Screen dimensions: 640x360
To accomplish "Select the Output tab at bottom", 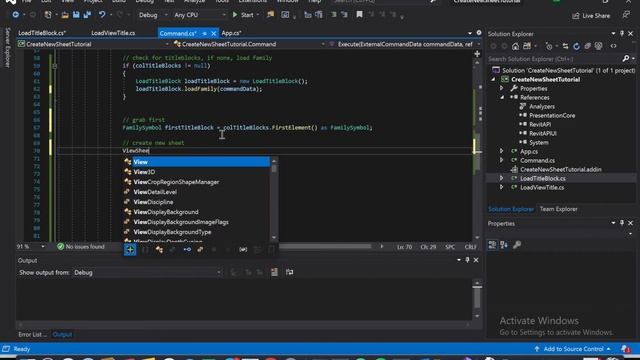I will pyautogui.click(x=62, y=335).
